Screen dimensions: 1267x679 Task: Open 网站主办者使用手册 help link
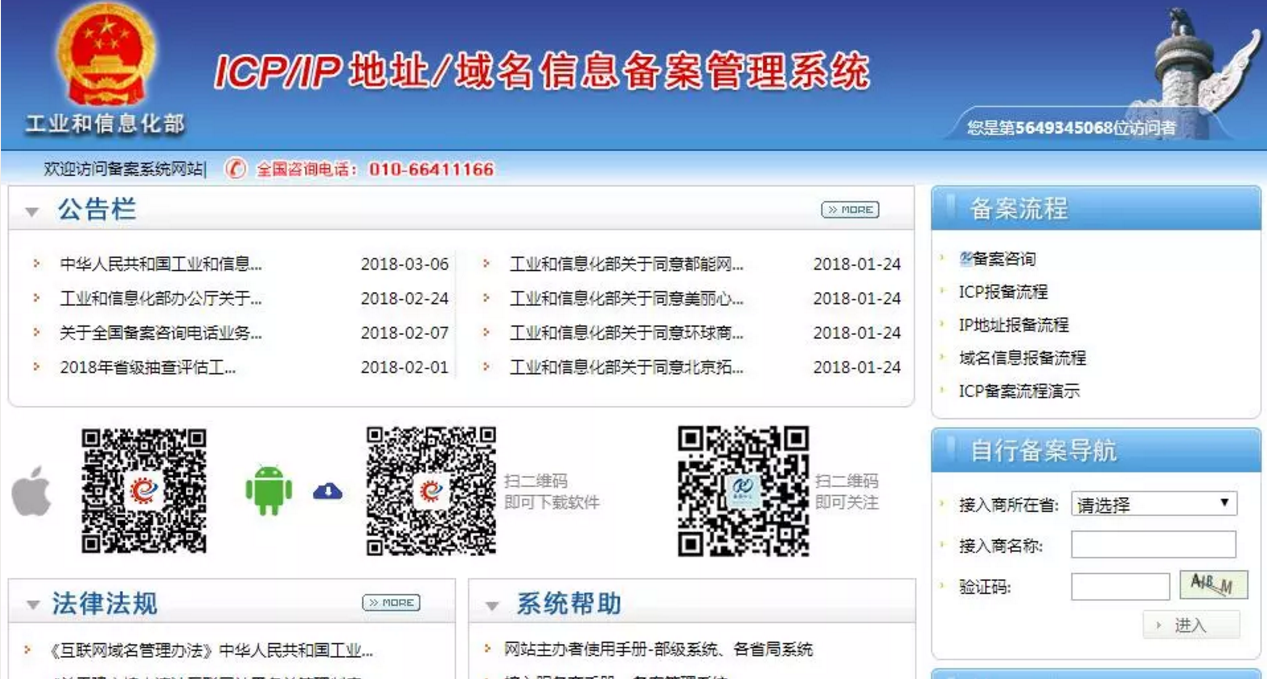[x=659, y=650]
